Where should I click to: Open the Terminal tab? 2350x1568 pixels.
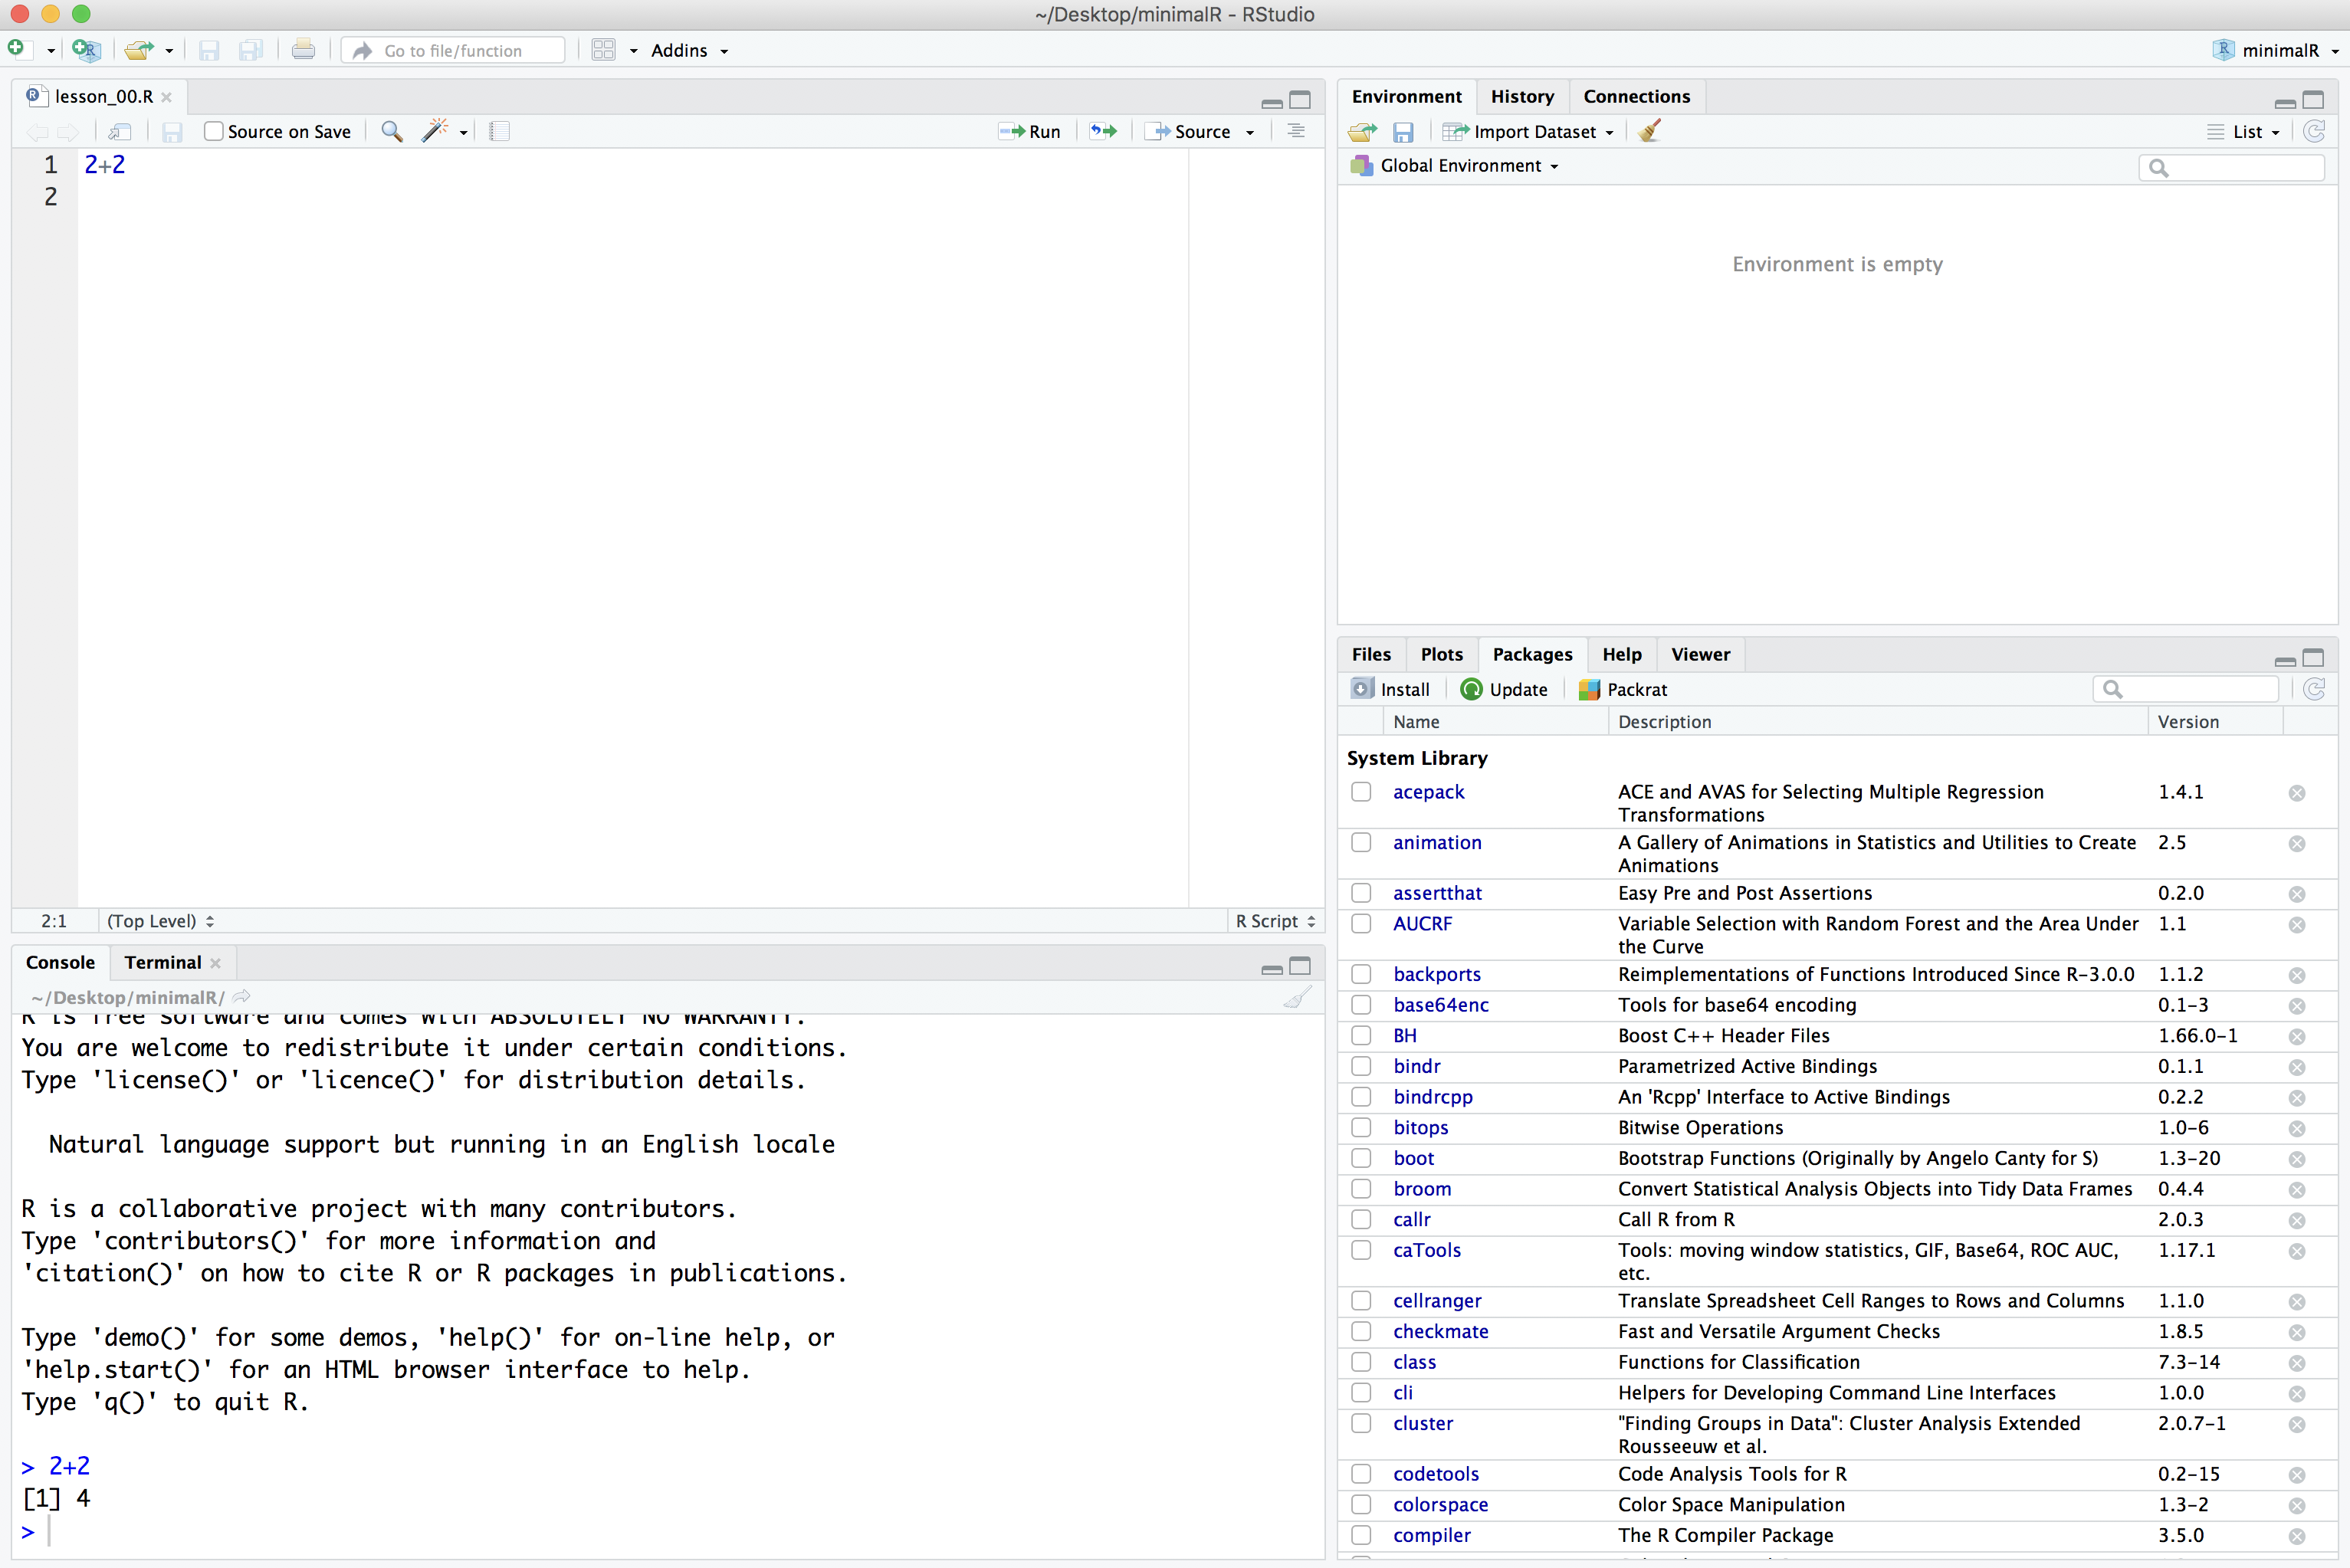pos(162,962)
